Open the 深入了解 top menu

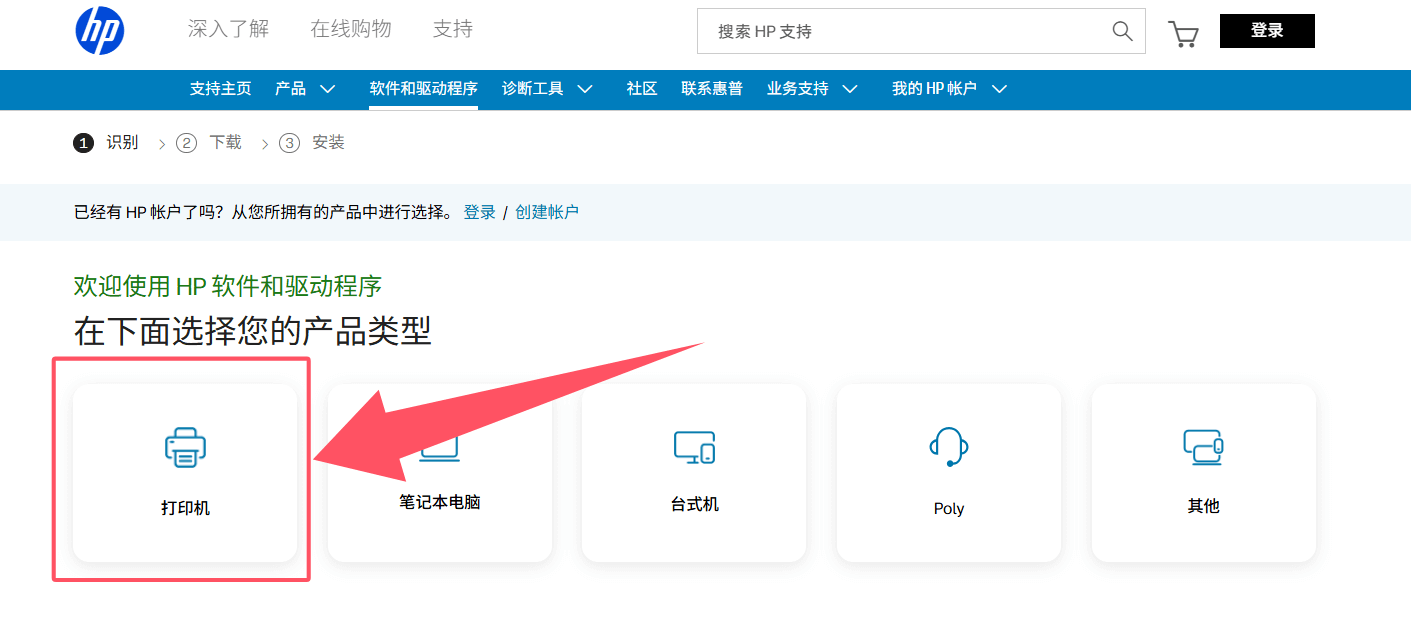coord(229,29)
